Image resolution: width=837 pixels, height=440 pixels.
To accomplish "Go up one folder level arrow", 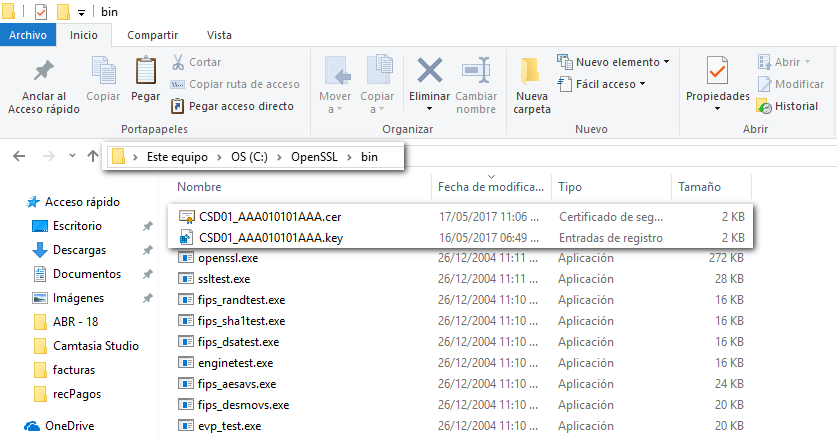I will pyautogui.click(x=93, y=156).
